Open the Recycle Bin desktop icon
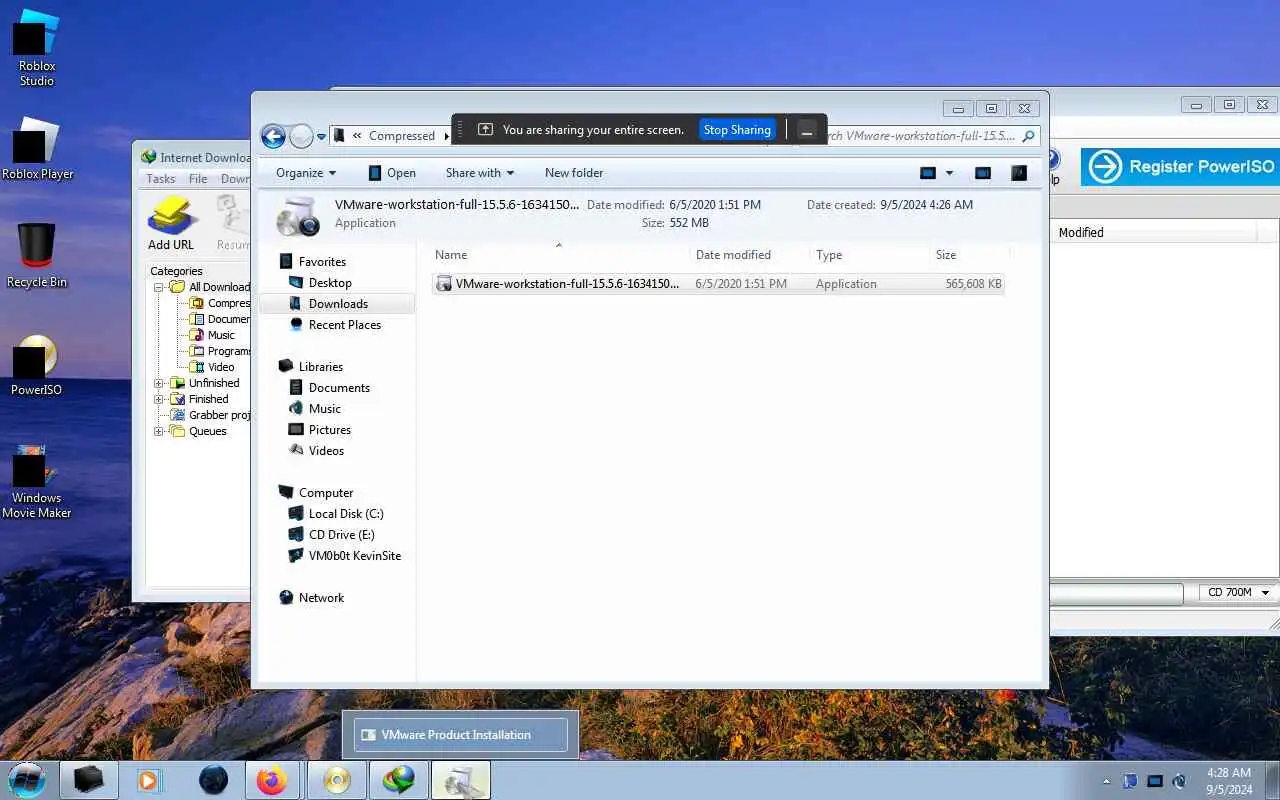 pyautogui.click(x=37, y=256)
